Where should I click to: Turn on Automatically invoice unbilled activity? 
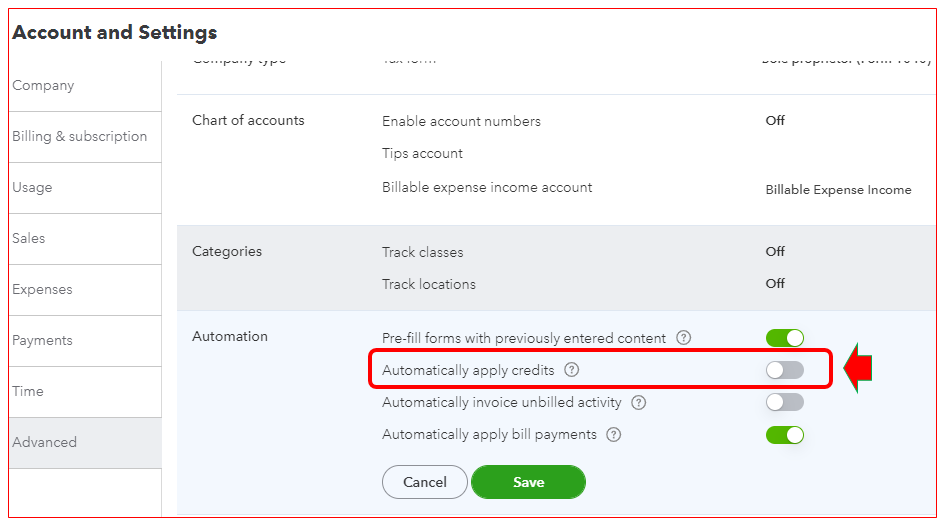point(785,402)
